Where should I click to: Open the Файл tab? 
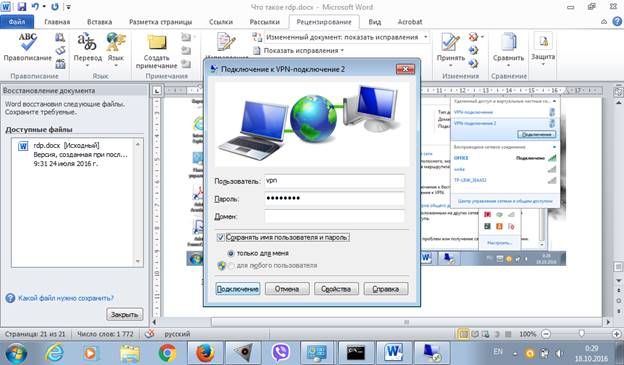17,22
